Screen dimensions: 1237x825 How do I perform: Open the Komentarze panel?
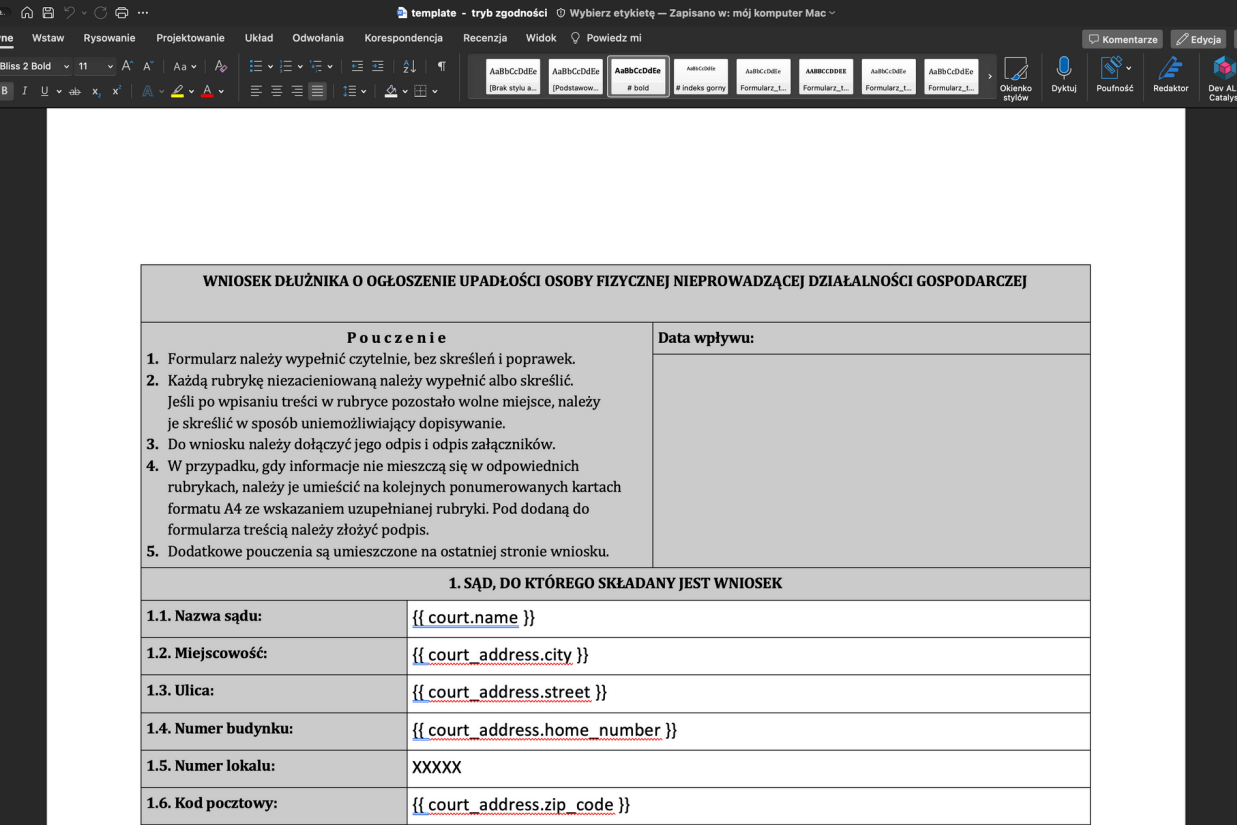(x=1121, y=38)
